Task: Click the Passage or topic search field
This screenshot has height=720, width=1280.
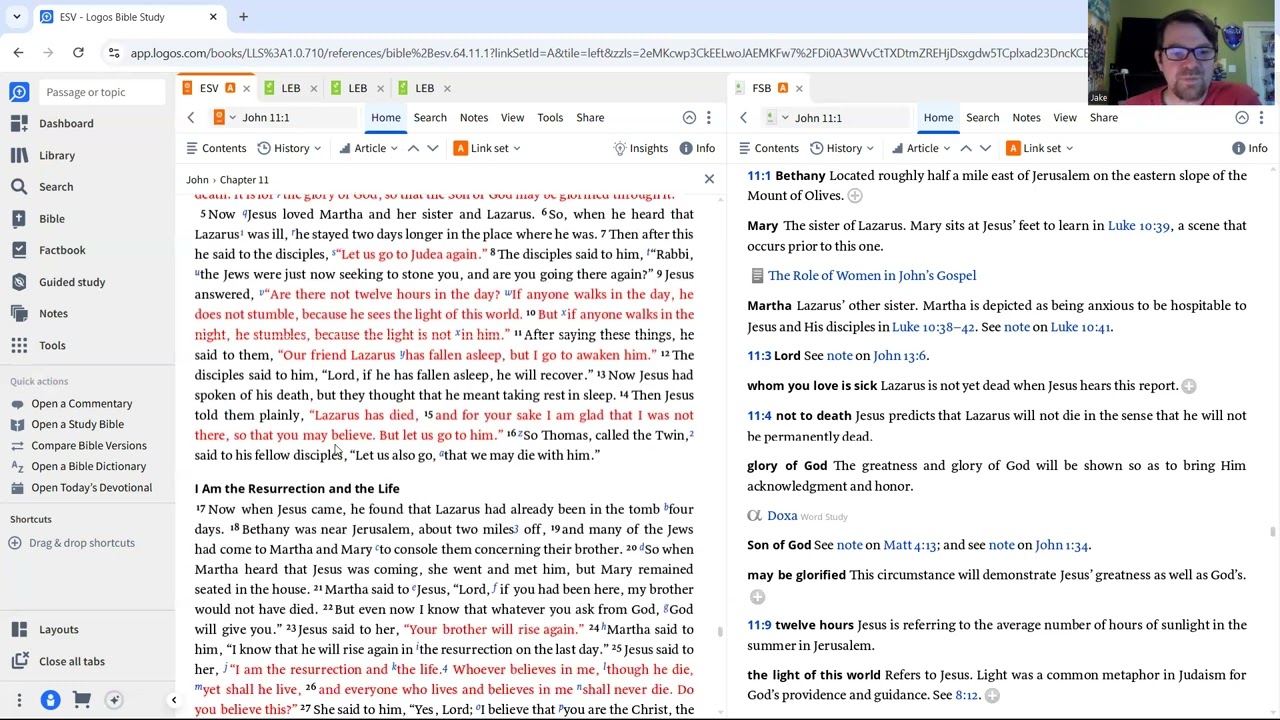Action: tap(100, 92)
